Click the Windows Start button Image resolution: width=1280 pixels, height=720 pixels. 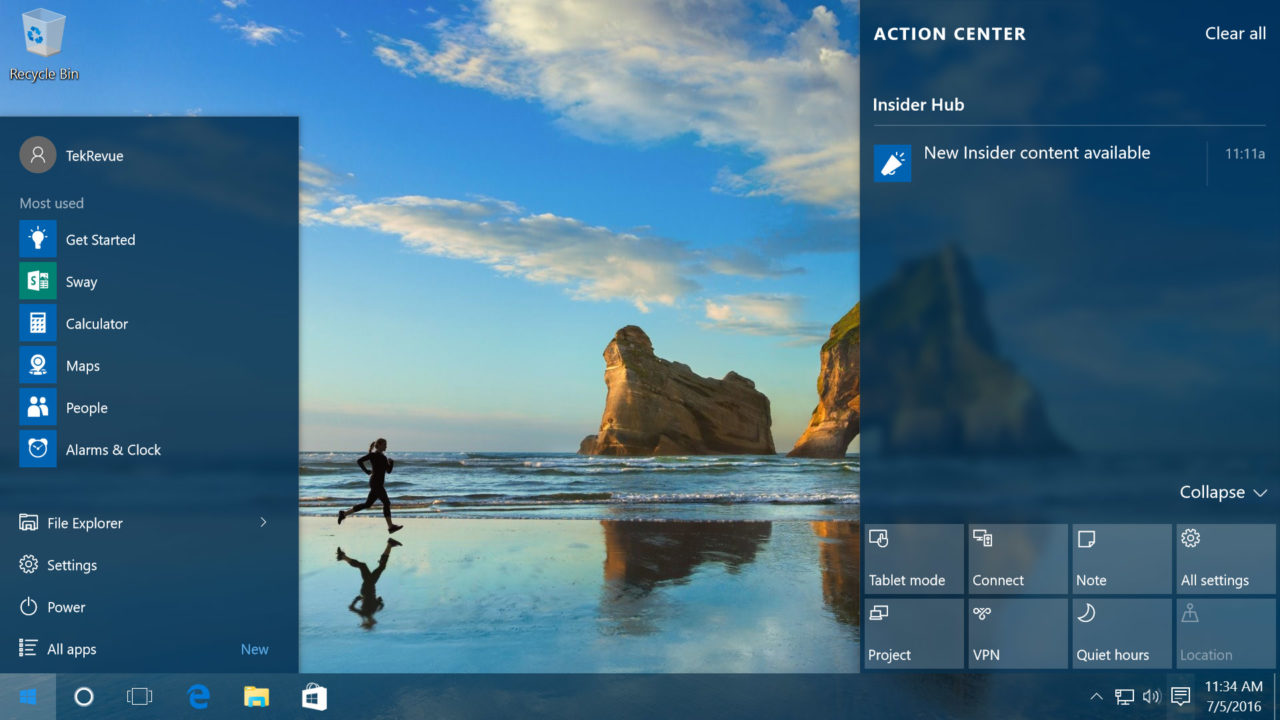[x=28, y=697]
